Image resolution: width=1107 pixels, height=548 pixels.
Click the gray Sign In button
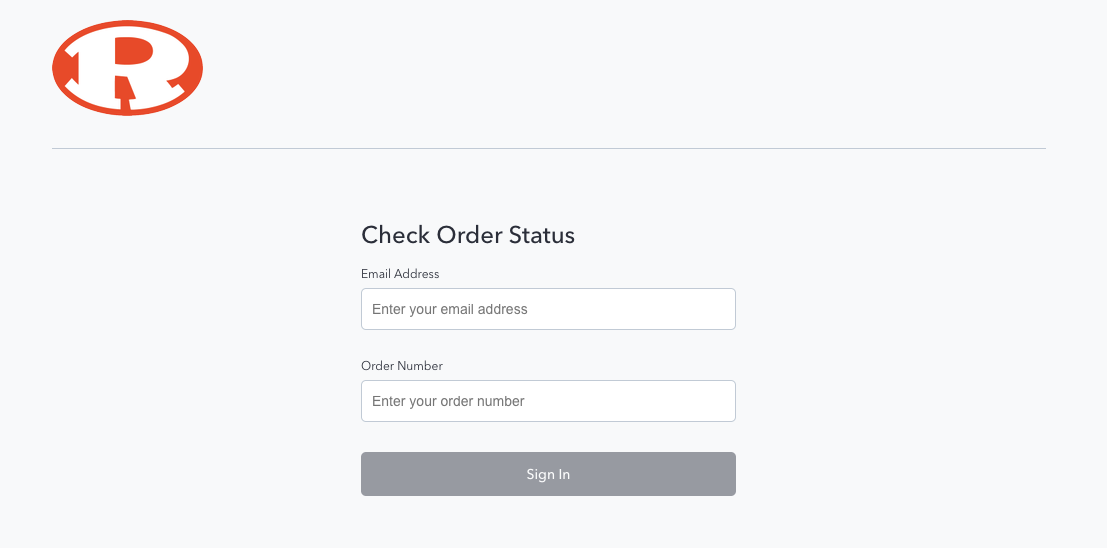point(548,474)
